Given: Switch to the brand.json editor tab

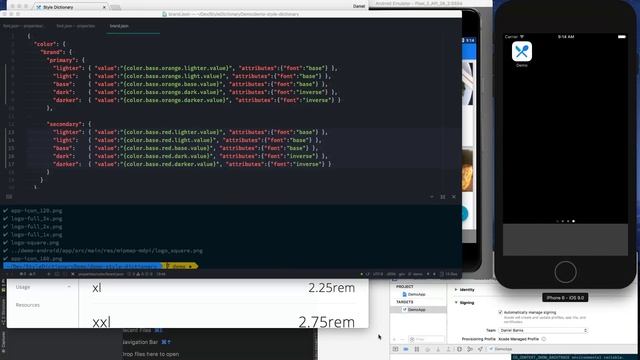Looking at the screenshot, I should (x=119, y=26).
